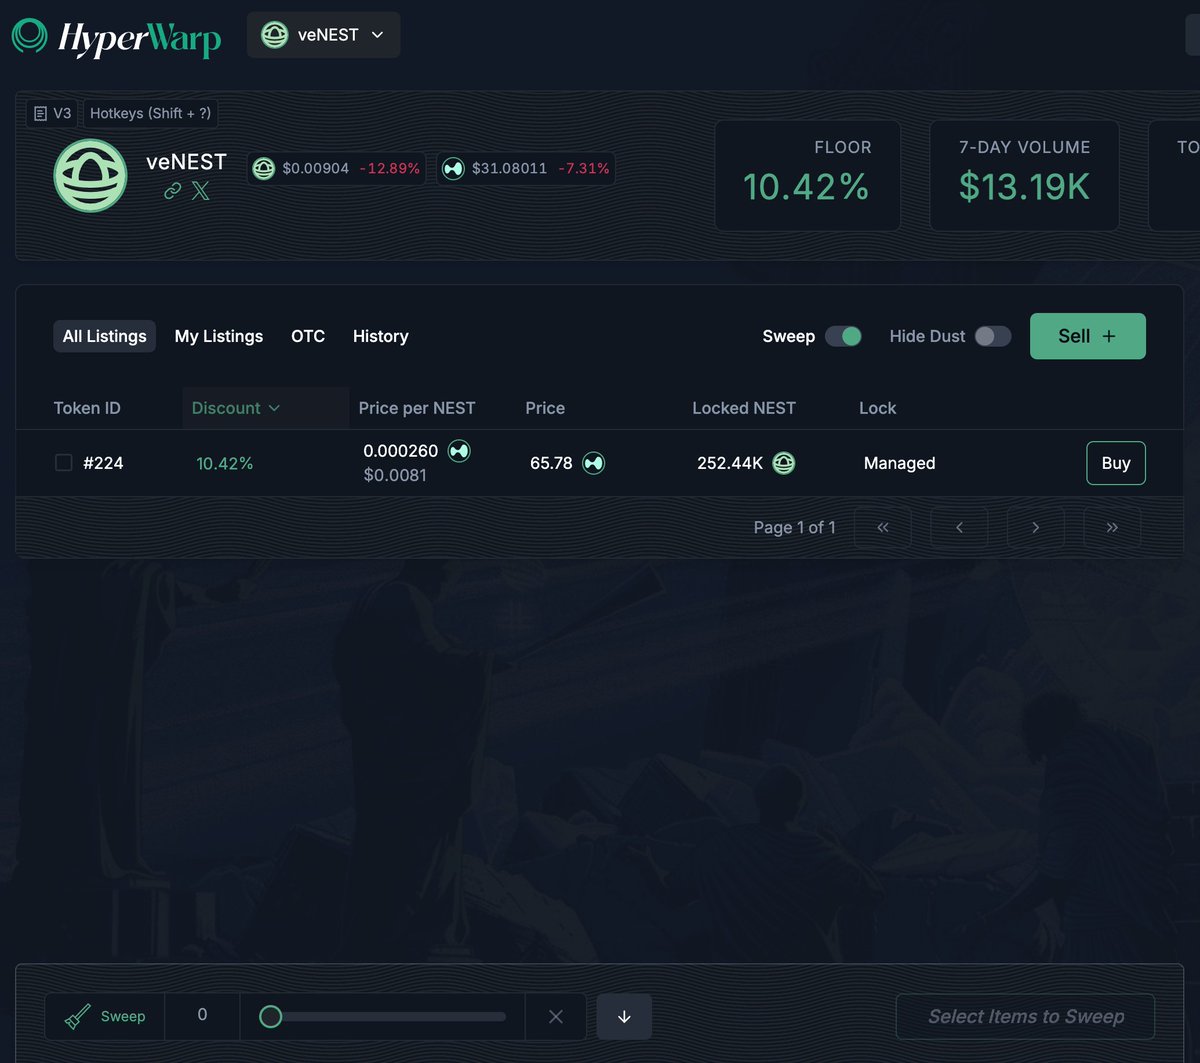Go to the next page
The width and height of the screenshot is (1200, 1063).
1036,527
